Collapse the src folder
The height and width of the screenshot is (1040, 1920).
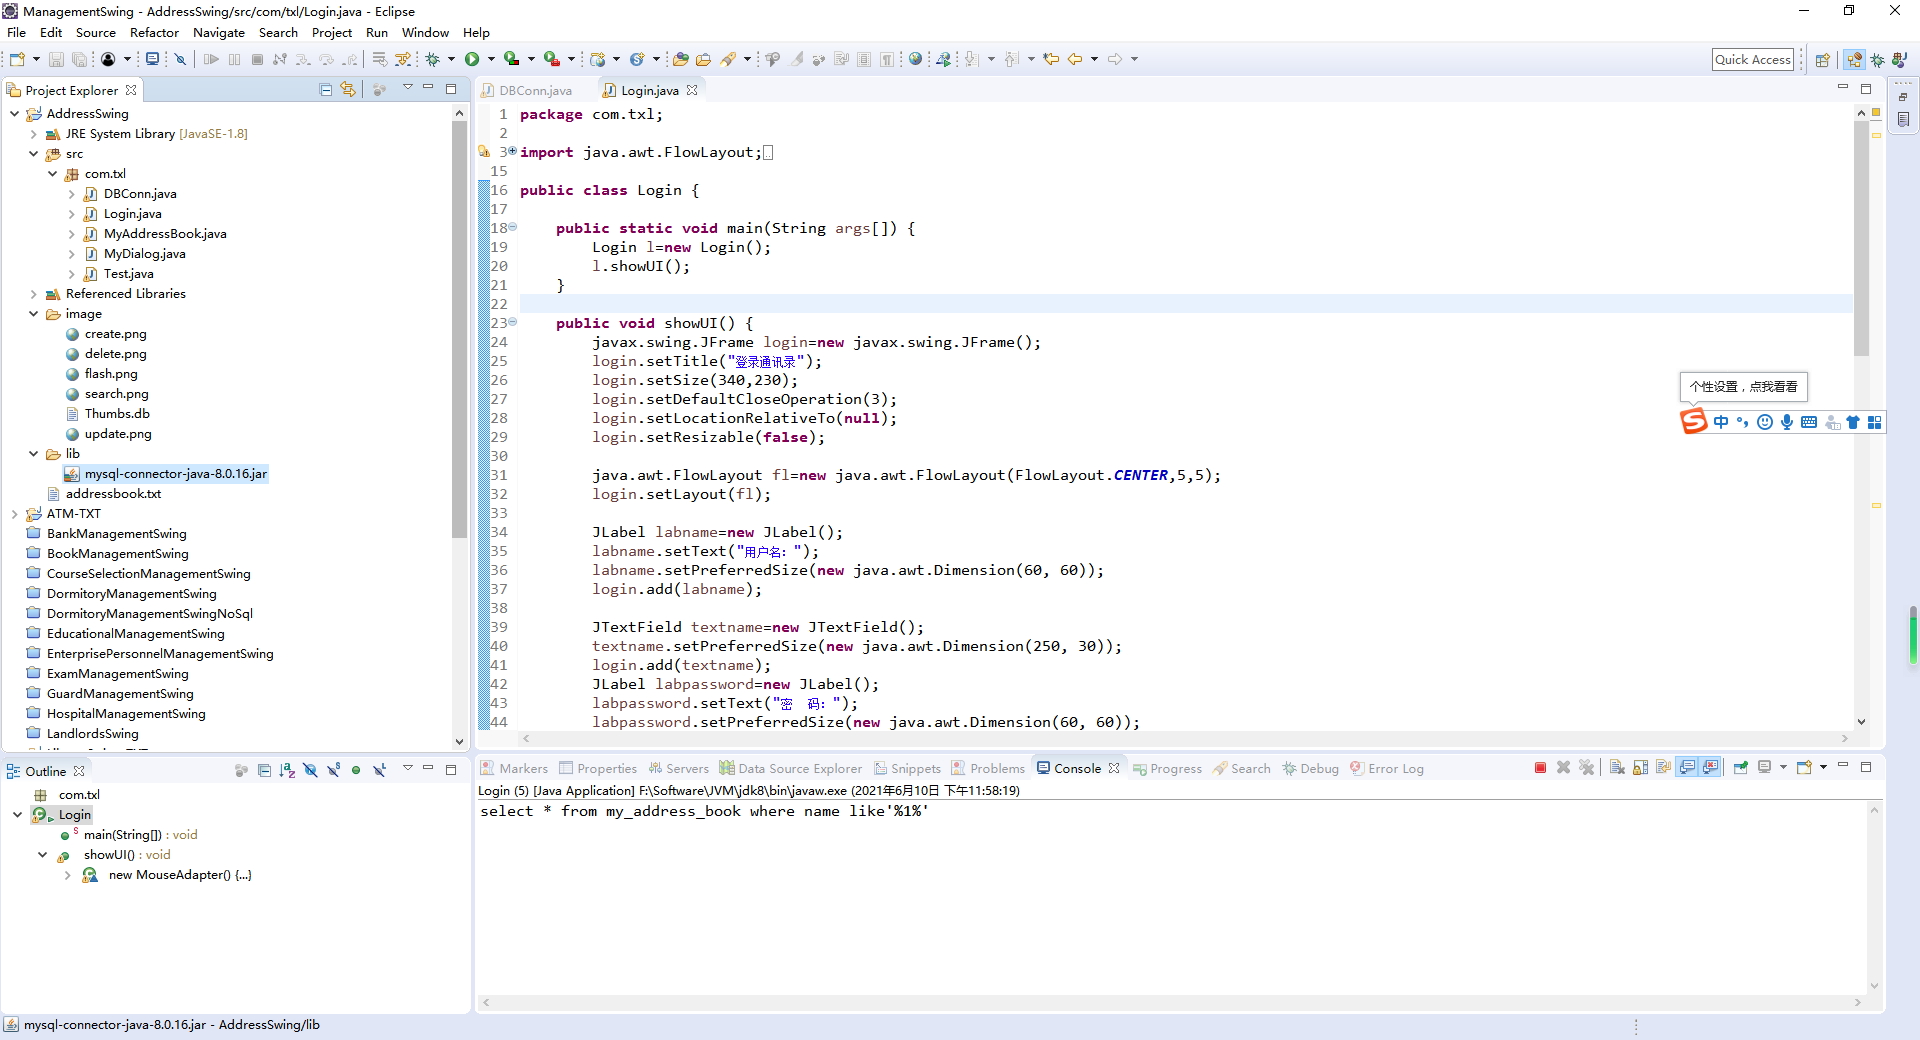pos(34,154)
